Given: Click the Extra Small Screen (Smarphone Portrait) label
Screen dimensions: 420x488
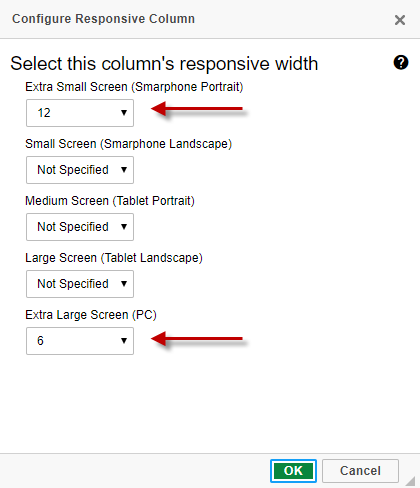Looking at the screenshot, I should 134,87.
